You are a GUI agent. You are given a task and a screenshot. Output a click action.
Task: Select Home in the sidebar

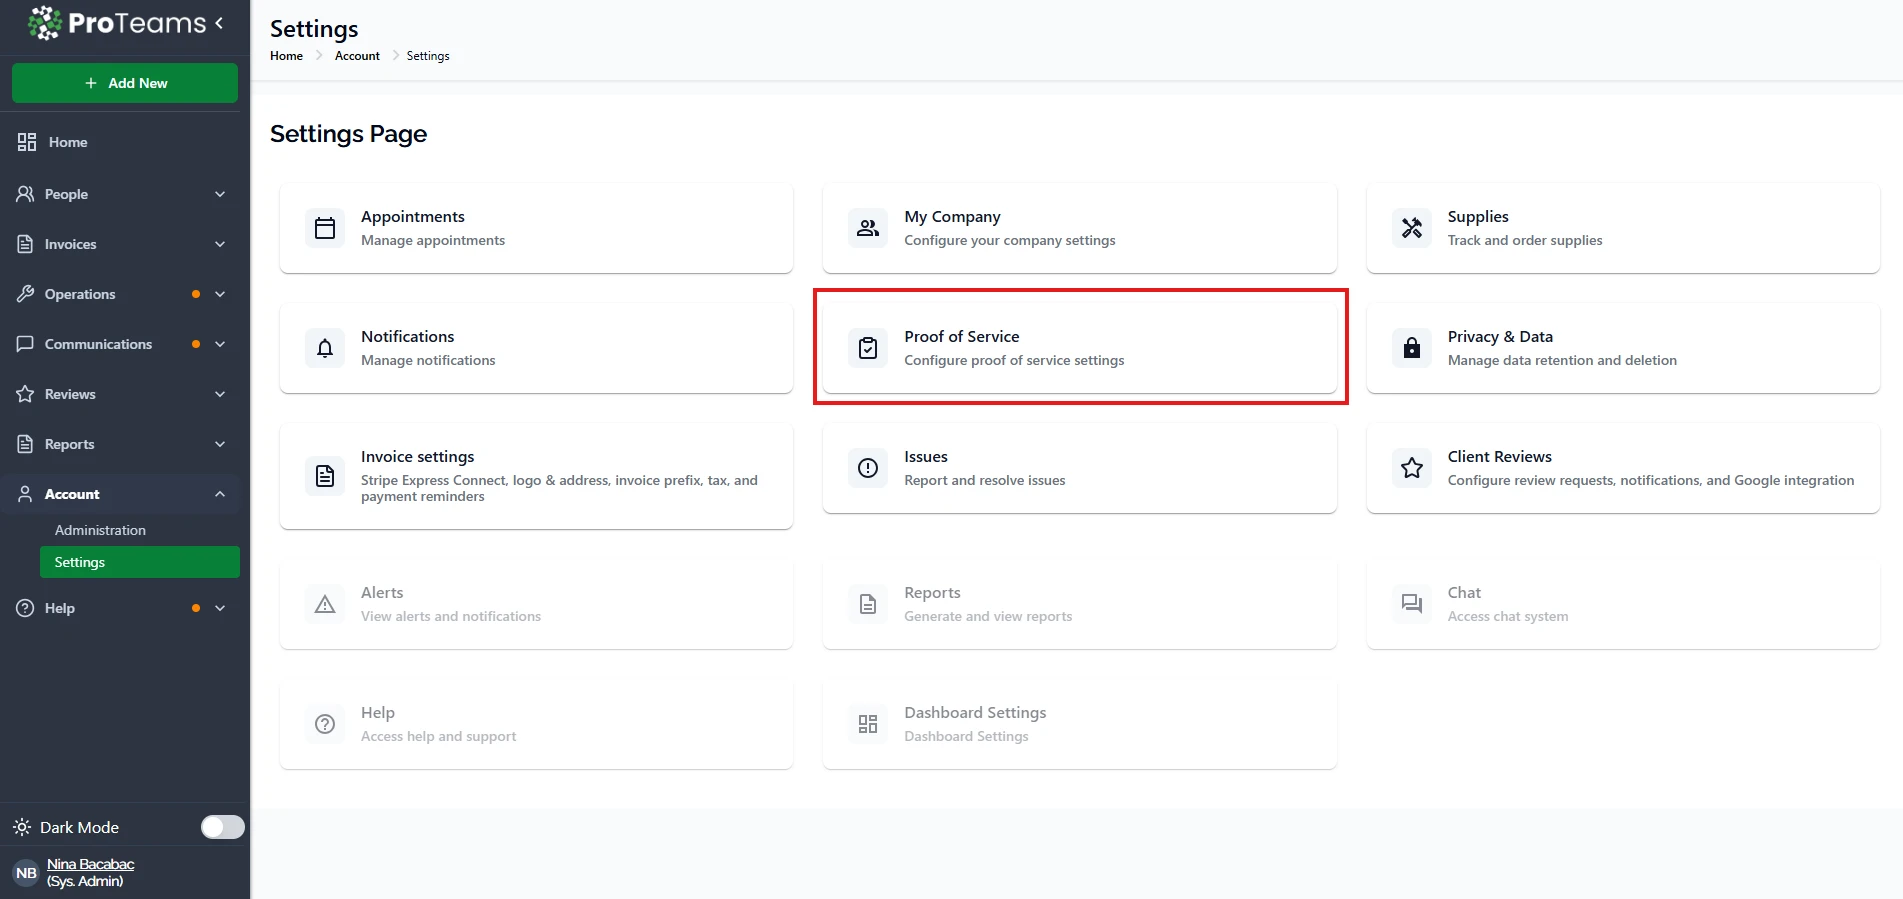[x=68, y=142]
